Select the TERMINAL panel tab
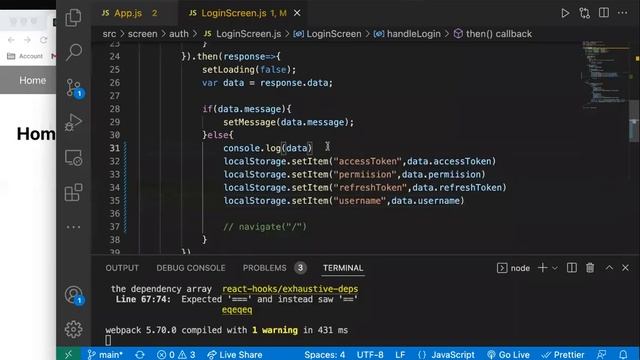The image size is (640, 360). click(343, 268)
